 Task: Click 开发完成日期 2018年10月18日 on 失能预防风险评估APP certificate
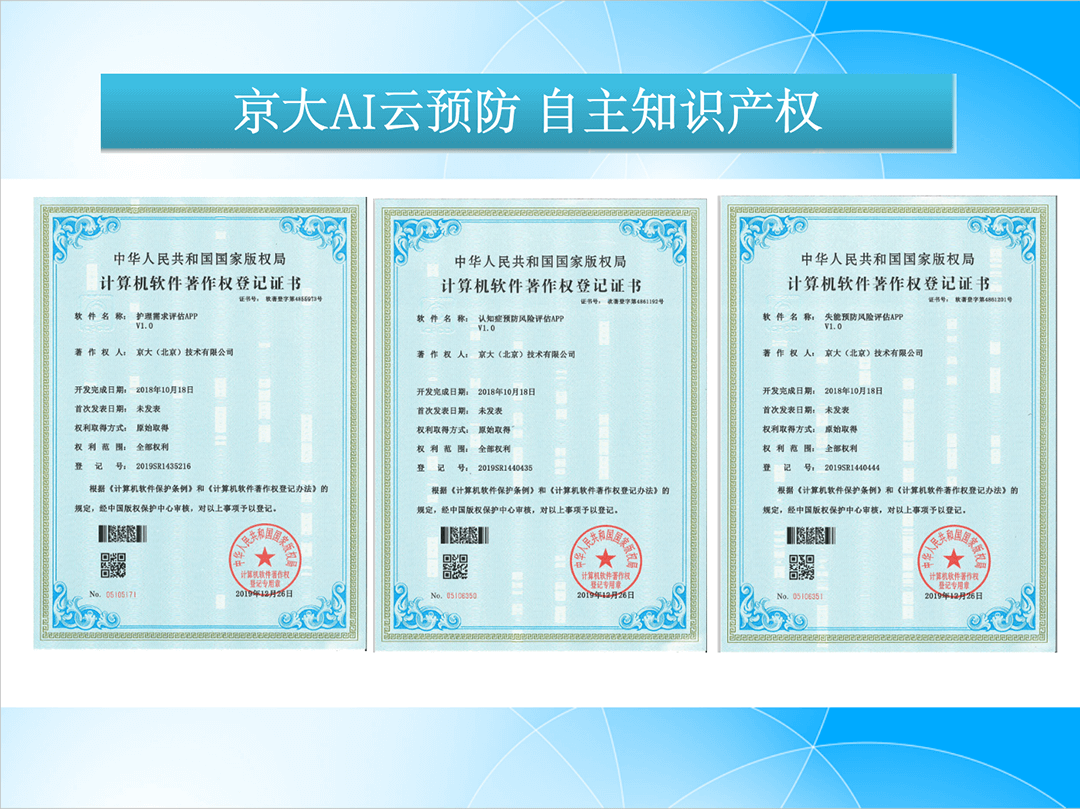(x=822, y=390)
